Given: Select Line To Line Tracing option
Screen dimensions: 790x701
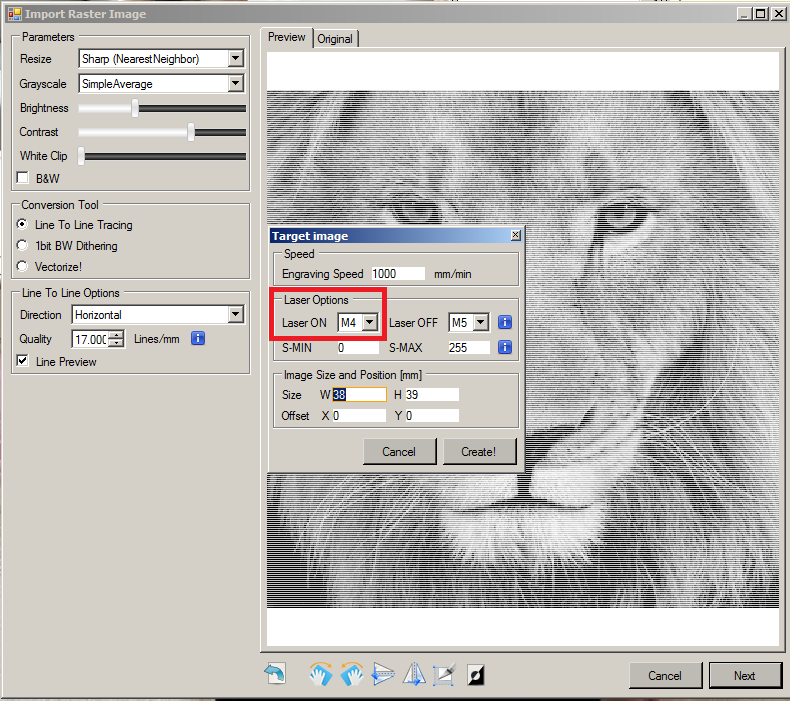Looking at the screenshot, I should 22,224.
